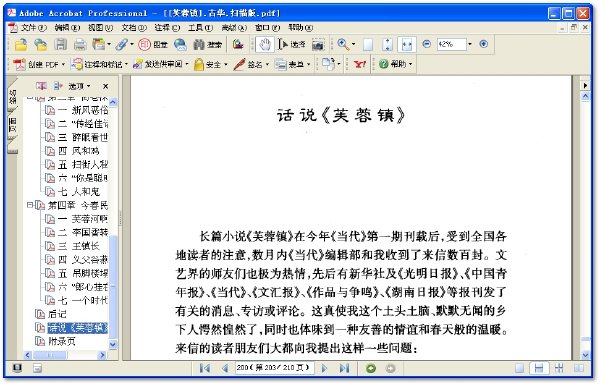The image size is (600, 385).
Task: Click the zoom in plus button
Action: point(484,44)
